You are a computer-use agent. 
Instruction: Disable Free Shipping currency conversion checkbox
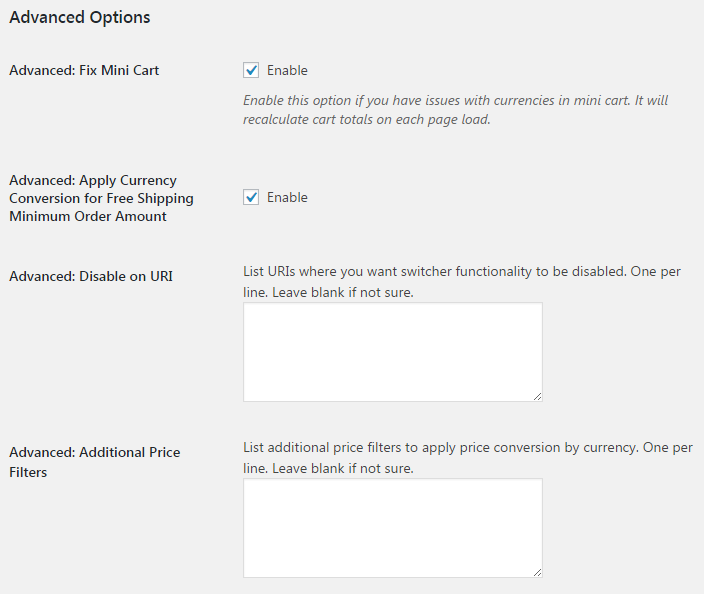(x=251, y=197)
